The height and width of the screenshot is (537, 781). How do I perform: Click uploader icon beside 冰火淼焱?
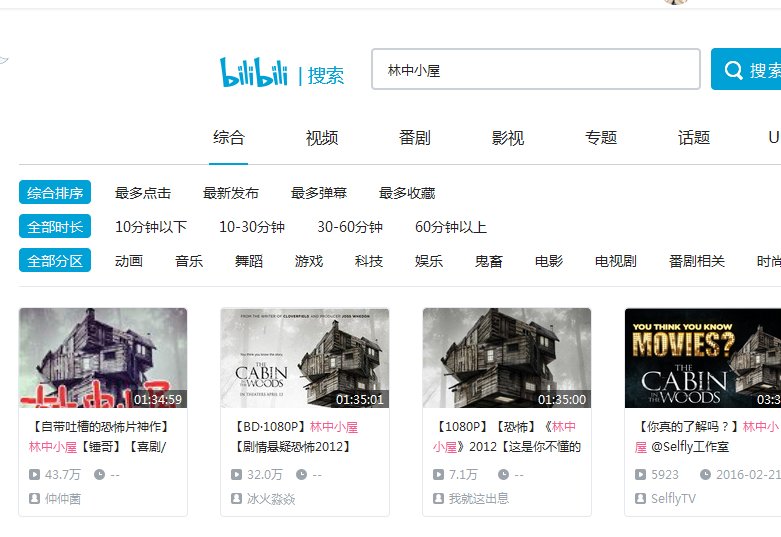point(237,498)
